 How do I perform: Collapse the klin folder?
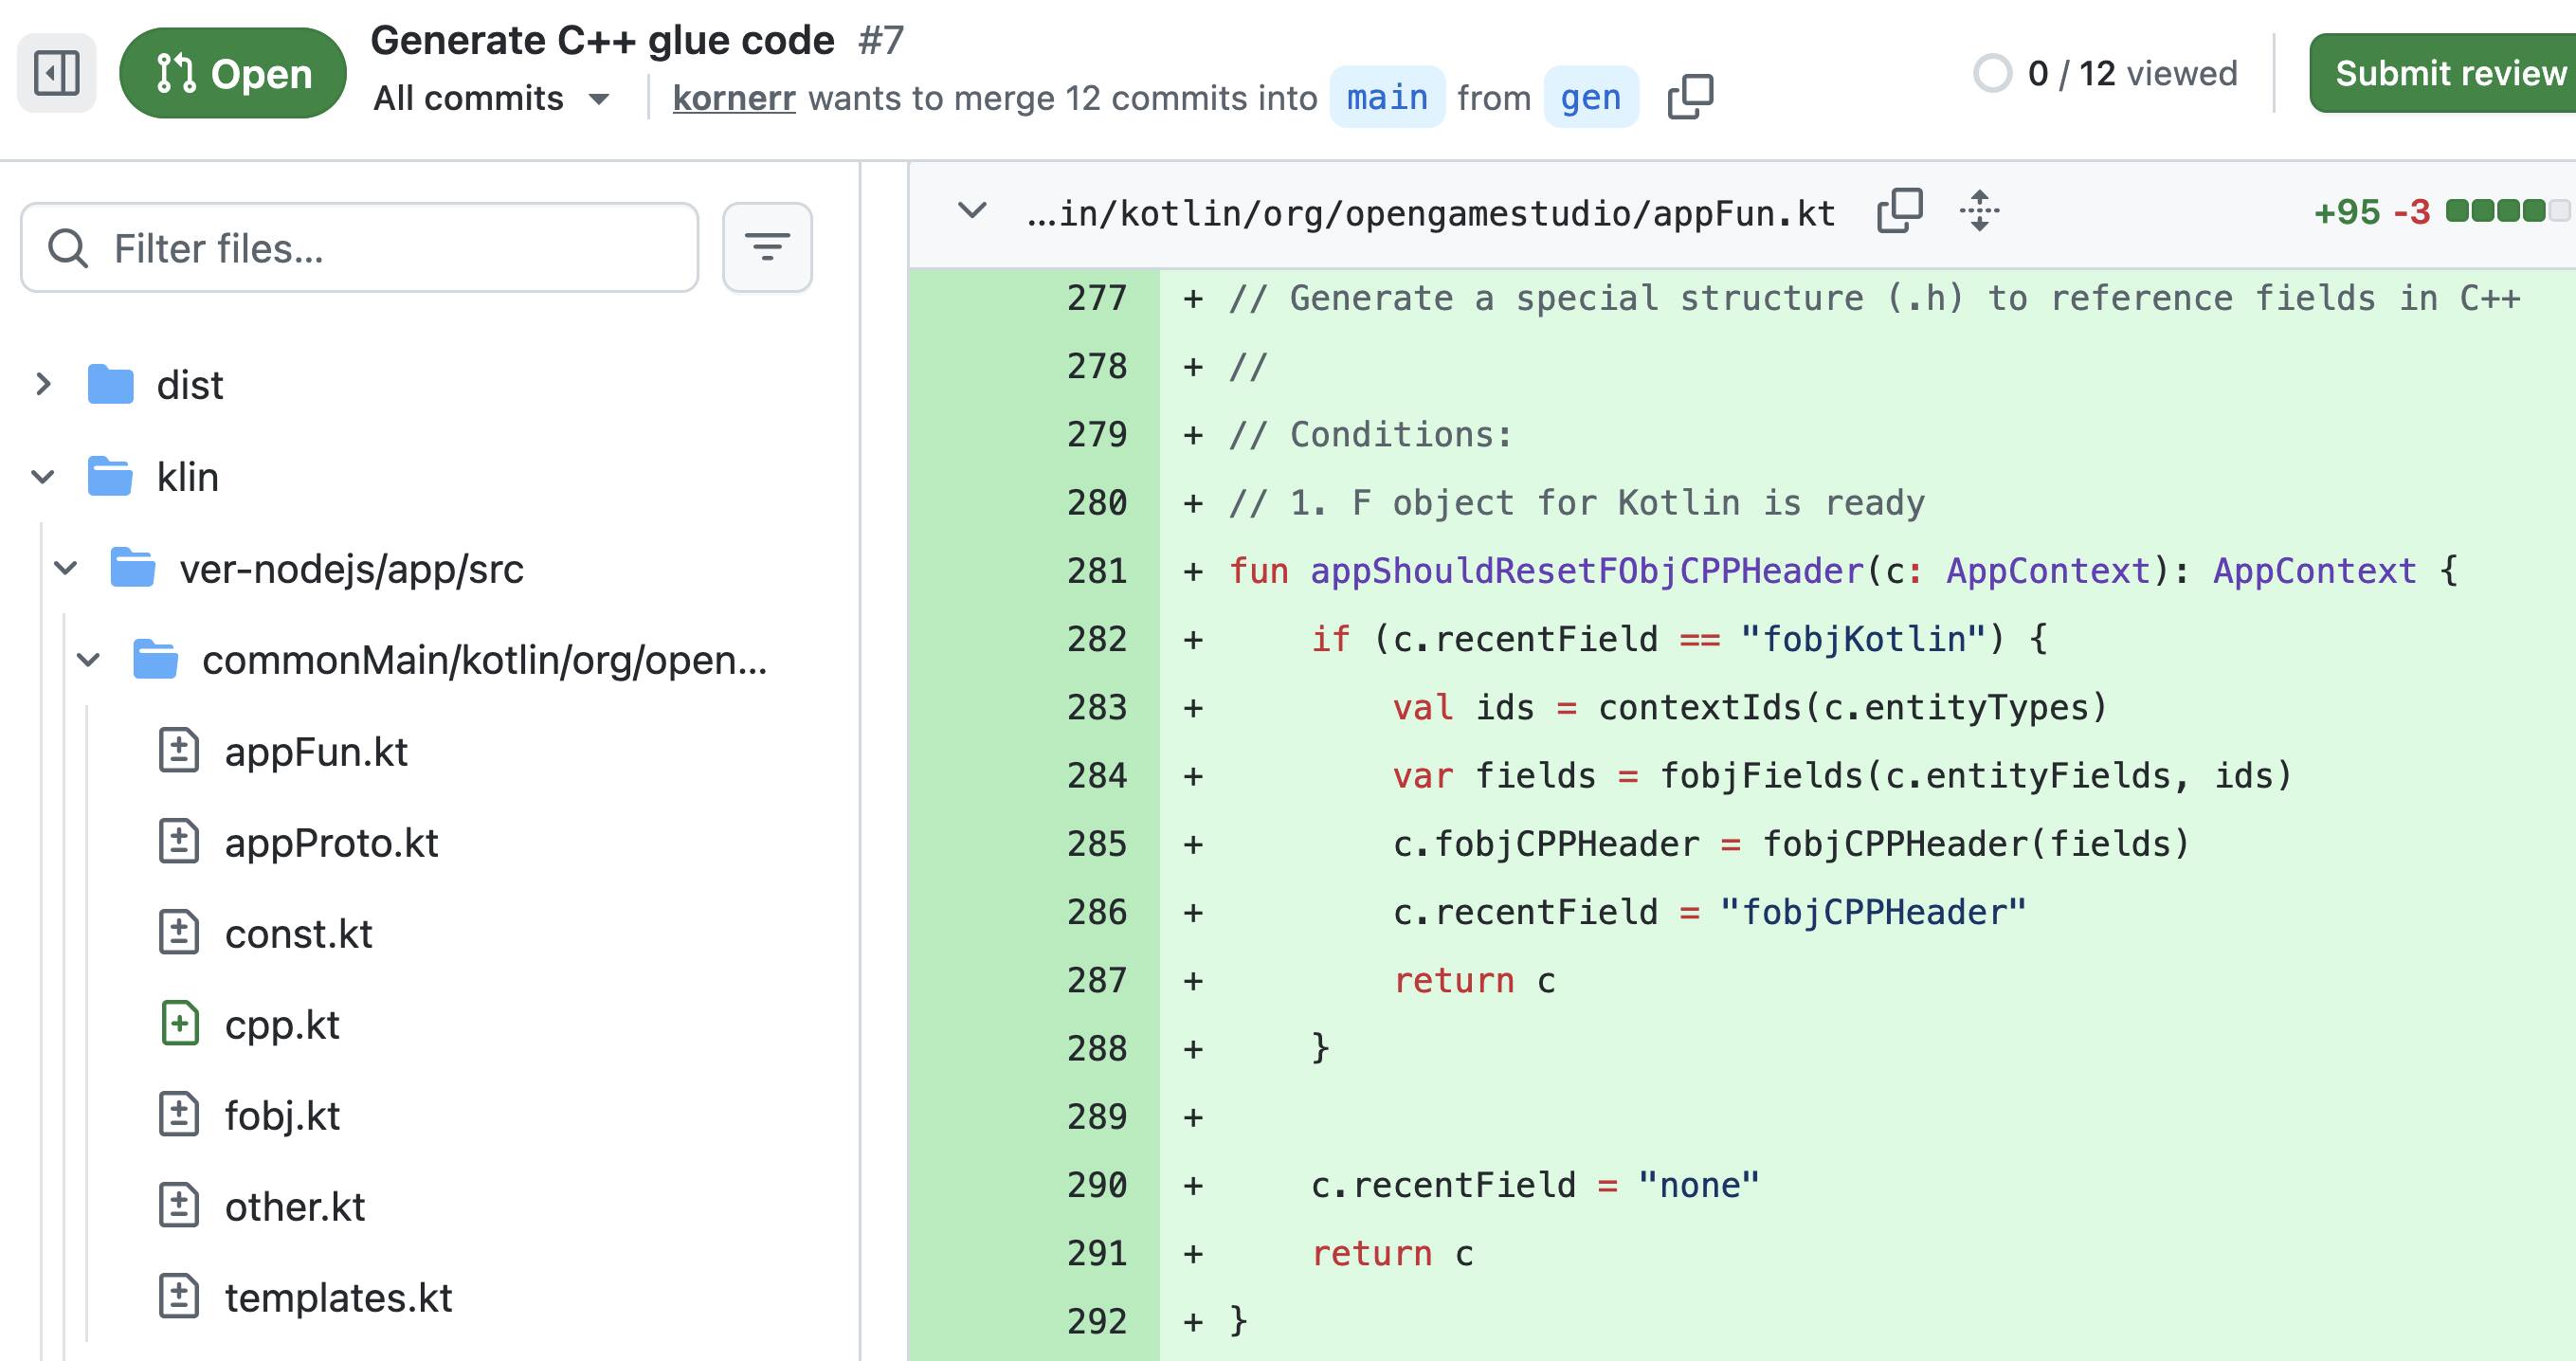tap(43, 477)
